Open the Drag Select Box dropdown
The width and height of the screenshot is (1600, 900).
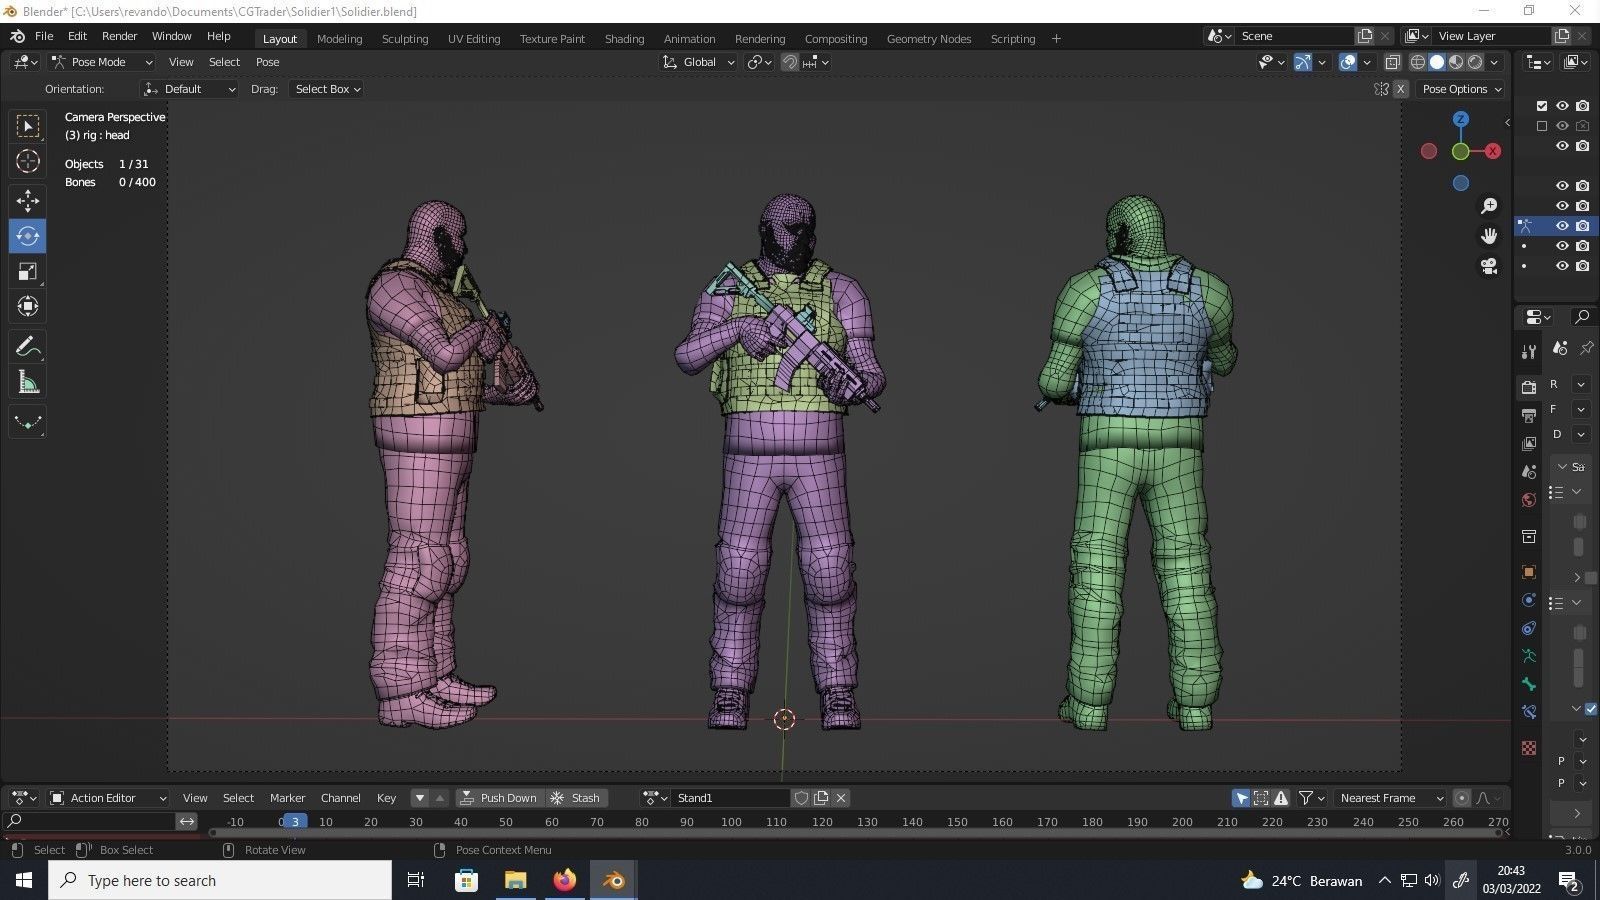(x=327, y=89)
